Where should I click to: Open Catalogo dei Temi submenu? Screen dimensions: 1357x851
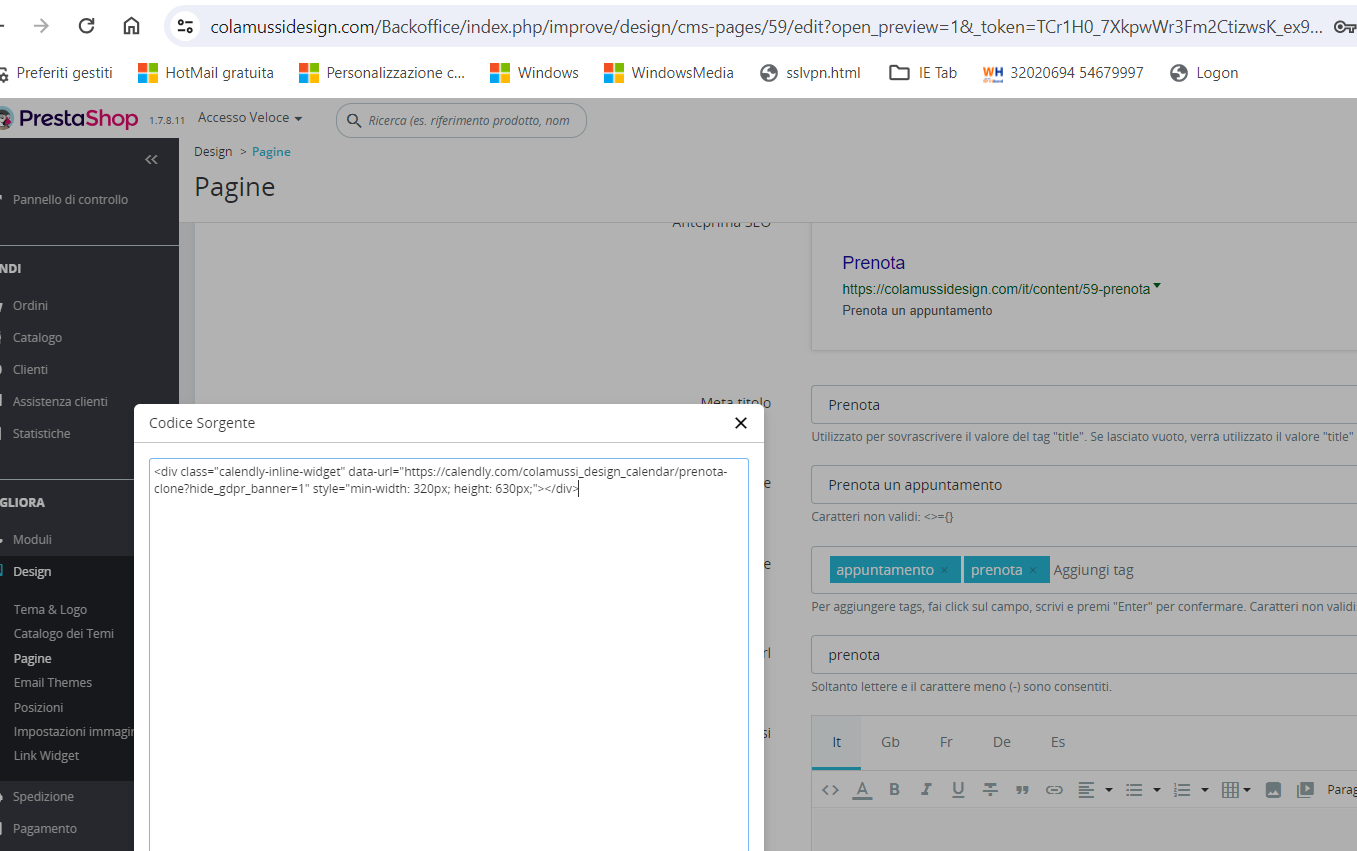(x=64, y=634)
